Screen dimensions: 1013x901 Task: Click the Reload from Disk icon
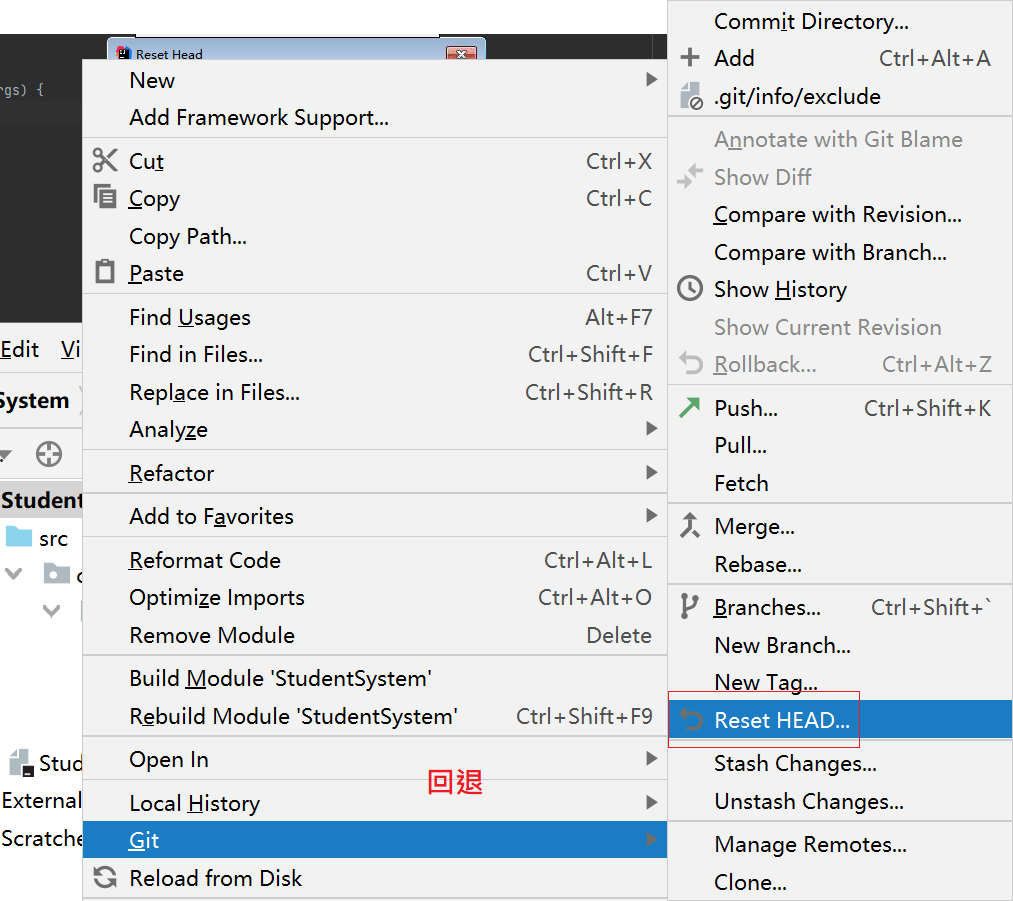[x=105, y=878]
